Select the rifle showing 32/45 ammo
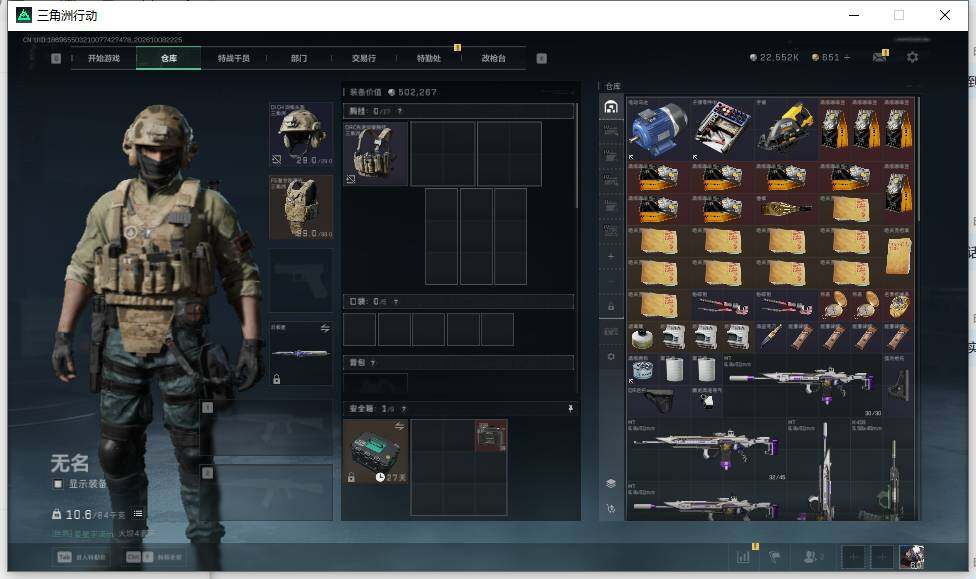 (707, 449)
